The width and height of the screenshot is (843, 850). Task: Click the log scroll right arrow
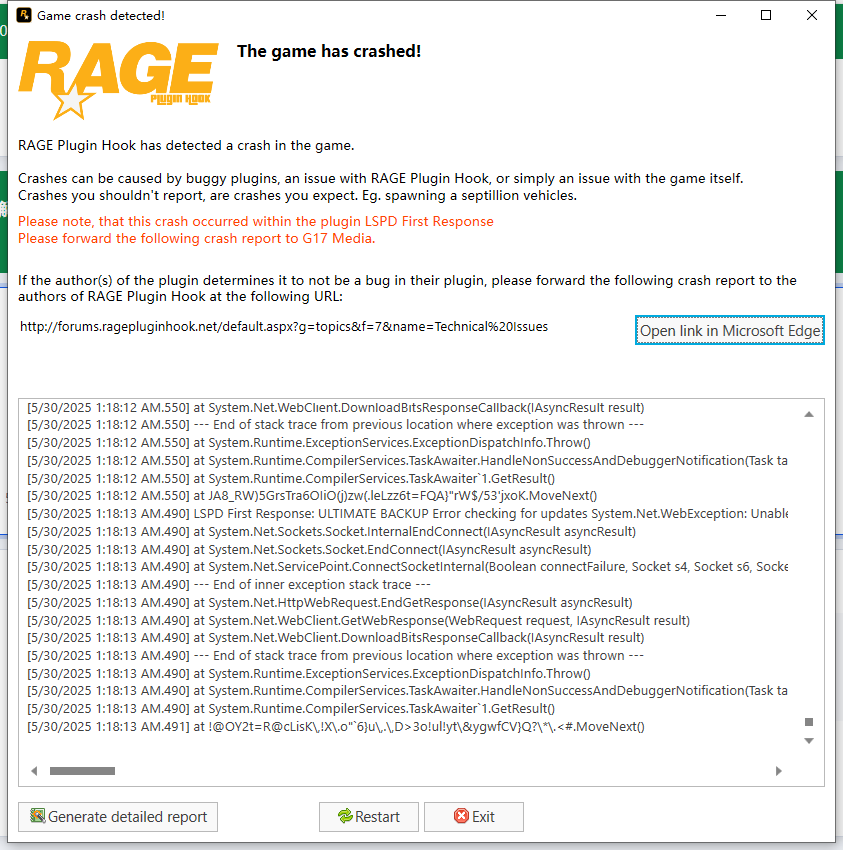point(779,771)
